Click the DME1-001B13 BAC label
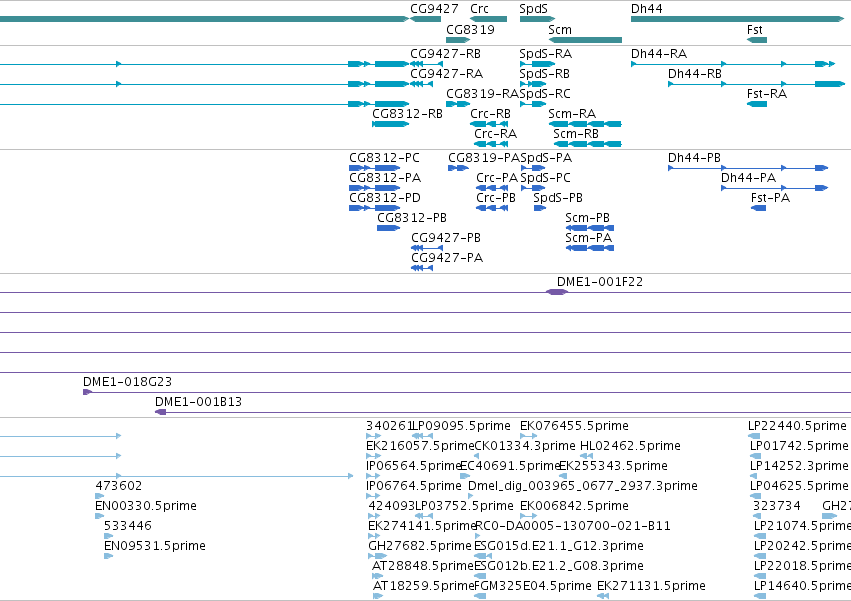This screenshot has height=601, width=851. pos(198,402)
